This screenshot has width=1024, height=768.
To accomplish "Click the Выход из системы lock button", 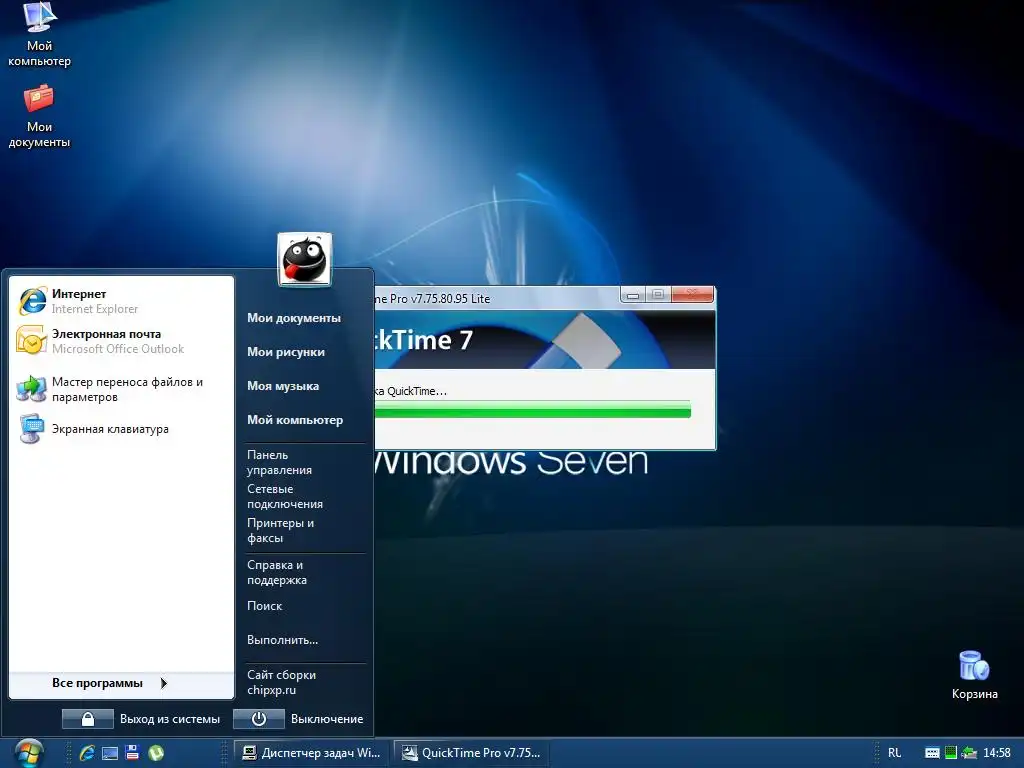I will (88, 719).
